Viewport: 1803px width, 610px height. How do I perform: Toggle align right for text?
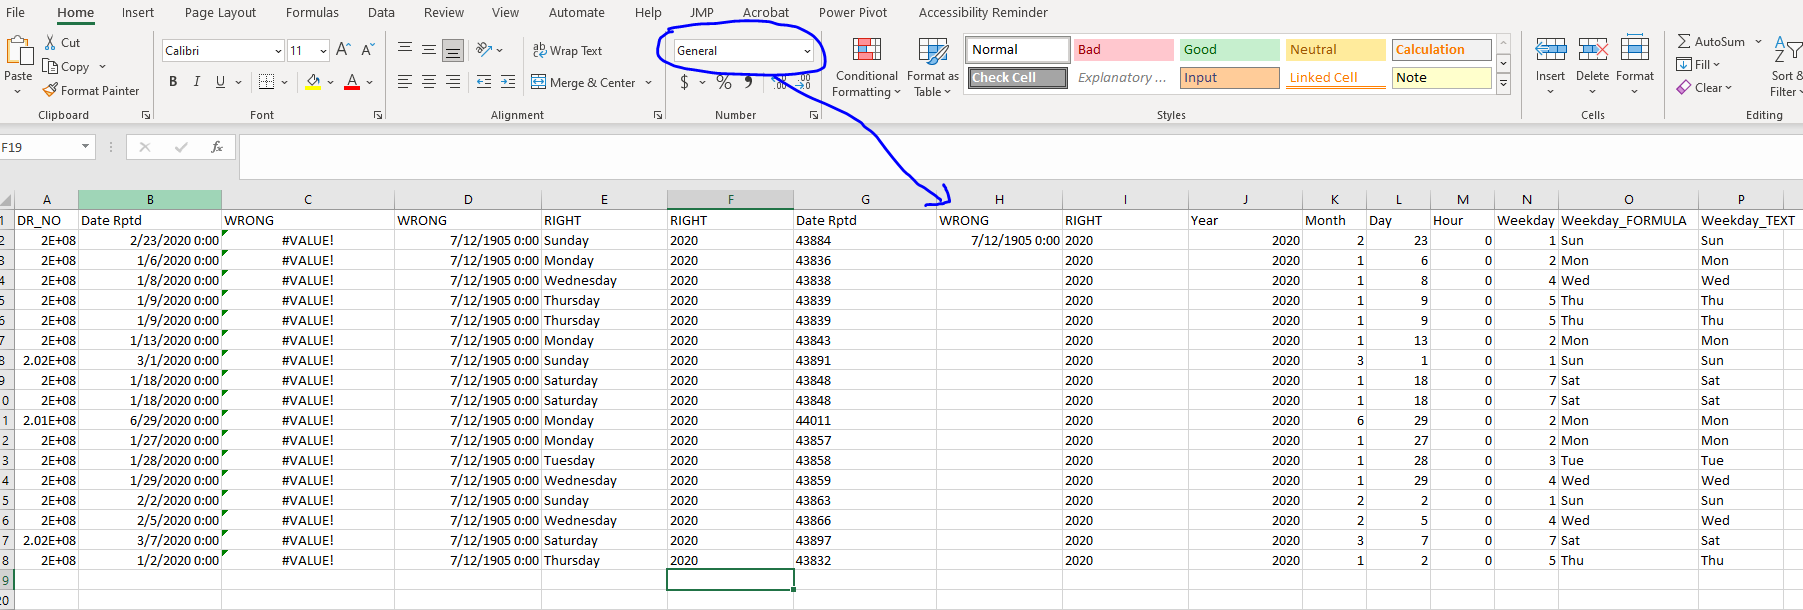coord(453,82)
